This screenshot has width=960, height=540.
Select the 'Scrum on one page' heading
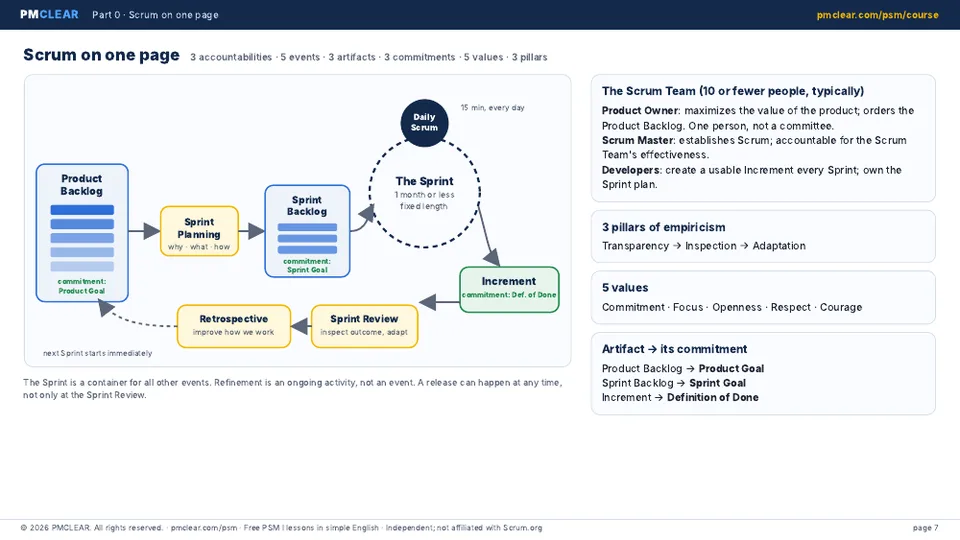[101, 55]
